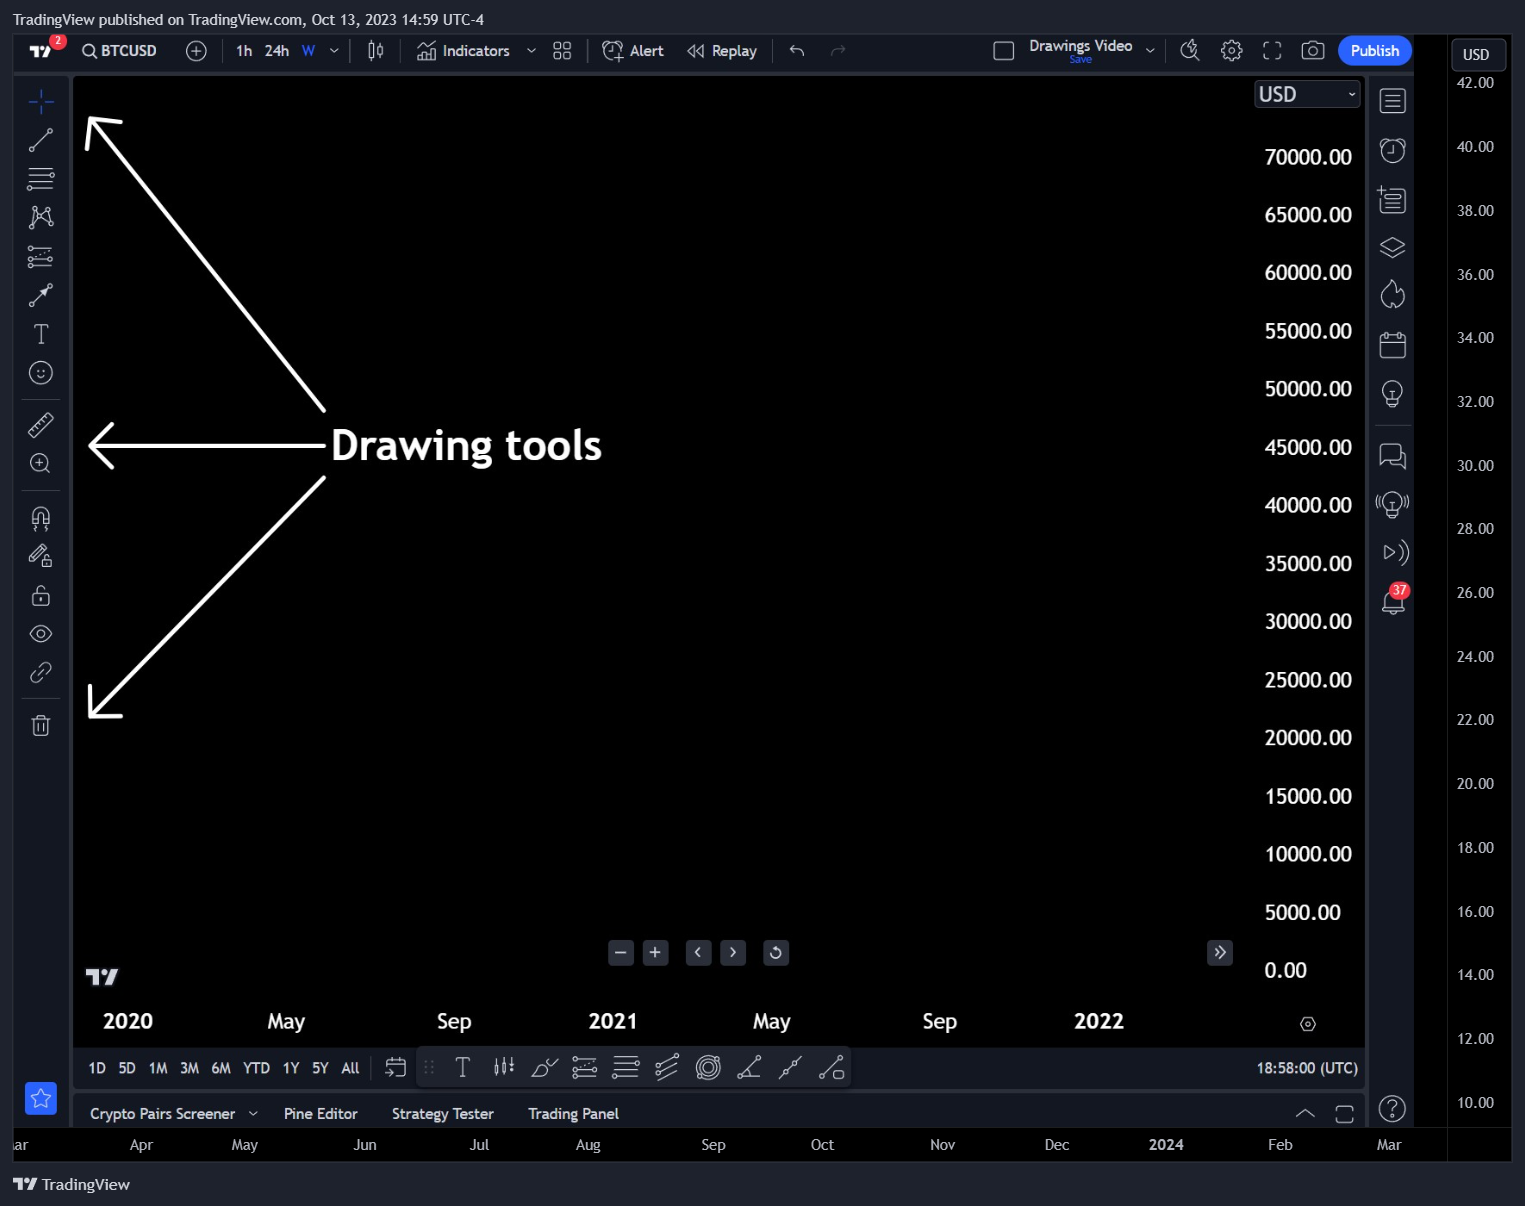The width and height of the screenshot is (1525, 1206).
Task: Select the 1D date range
Action: [x=97, y=1068]
